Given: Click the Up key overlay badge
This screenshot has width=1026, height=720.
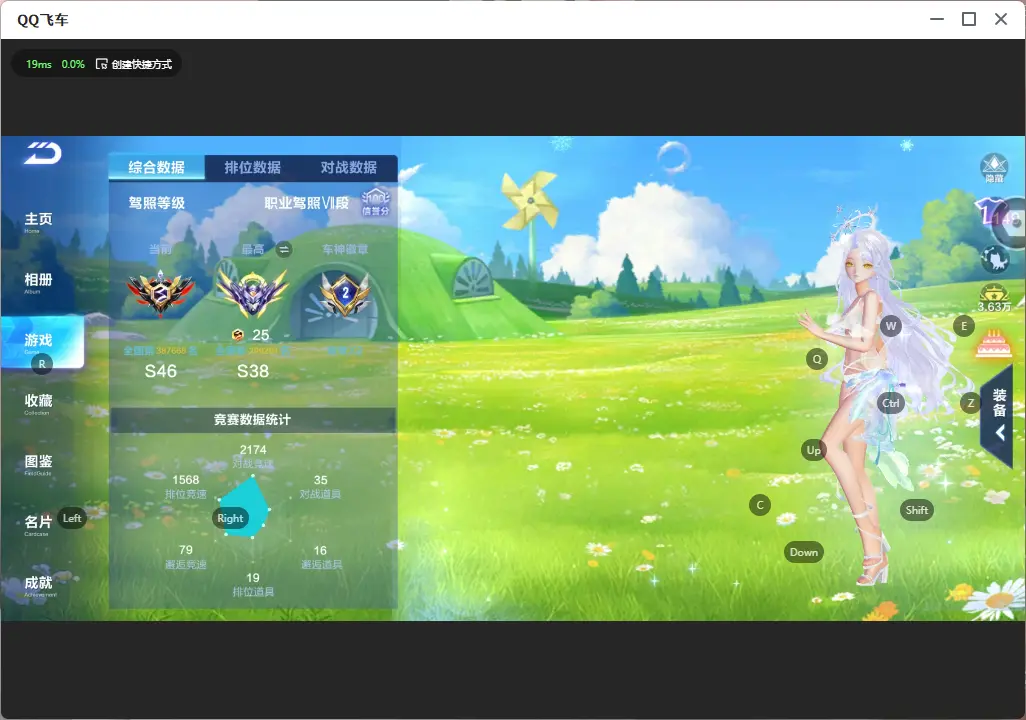Looking at the screenshot, I should point(813,450).
